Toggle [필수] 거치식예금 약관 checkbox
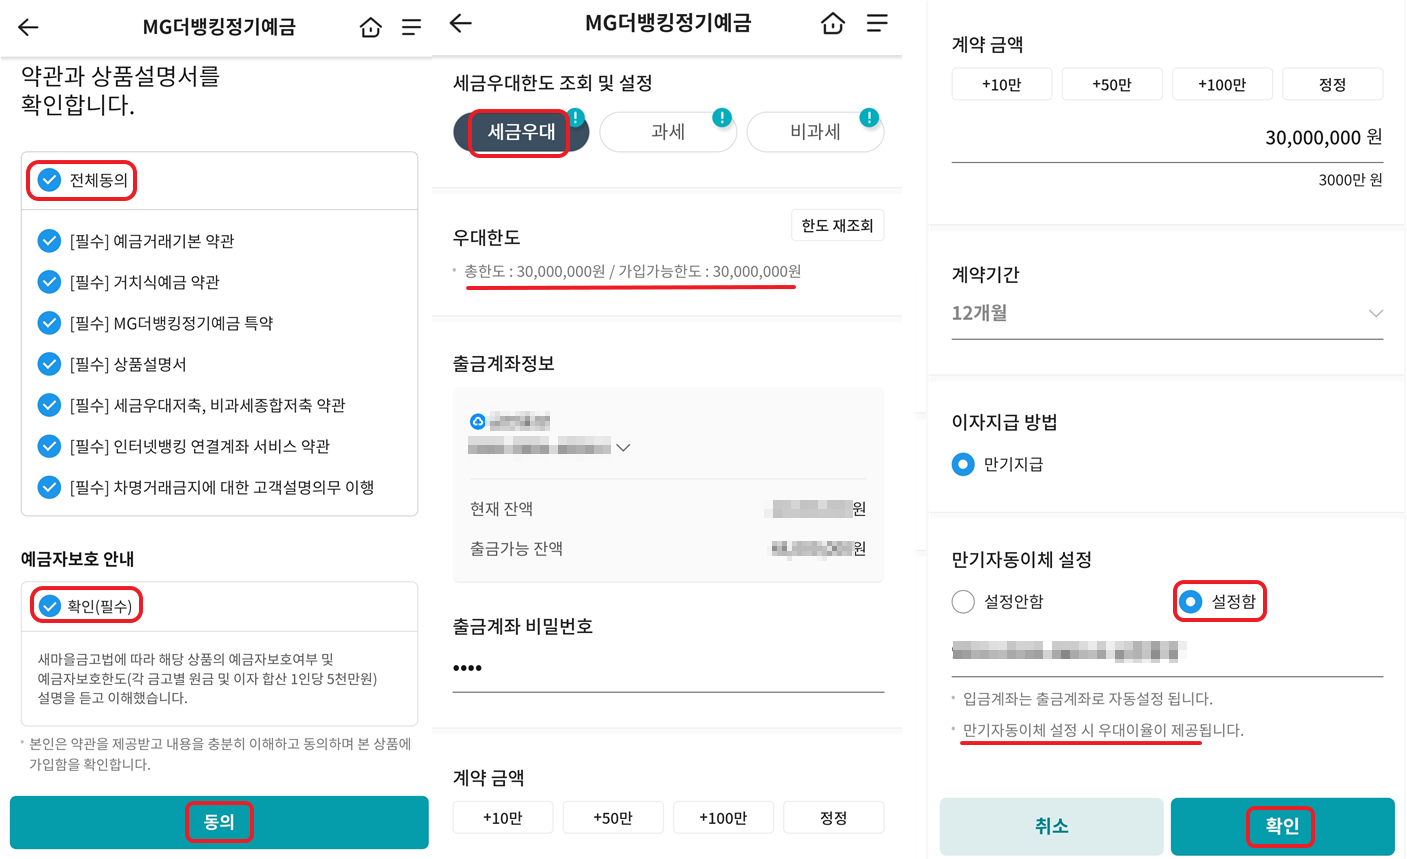The width and height of the screenshot is (1407, 859). coord(49,282)
